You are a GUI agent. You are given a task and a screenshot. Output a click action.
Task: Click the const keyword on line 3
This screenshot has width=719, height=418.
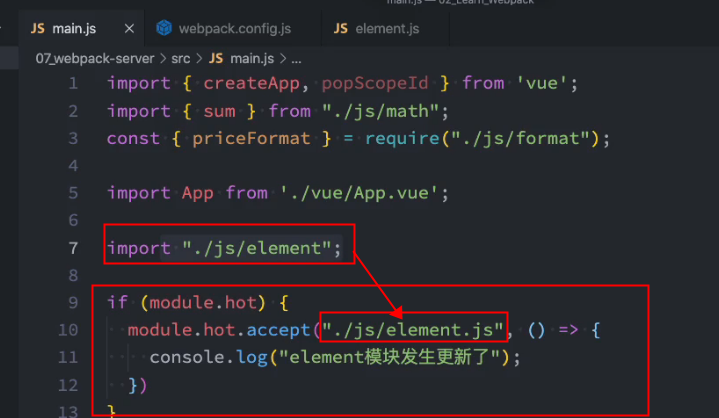click(x=133, y=138)
